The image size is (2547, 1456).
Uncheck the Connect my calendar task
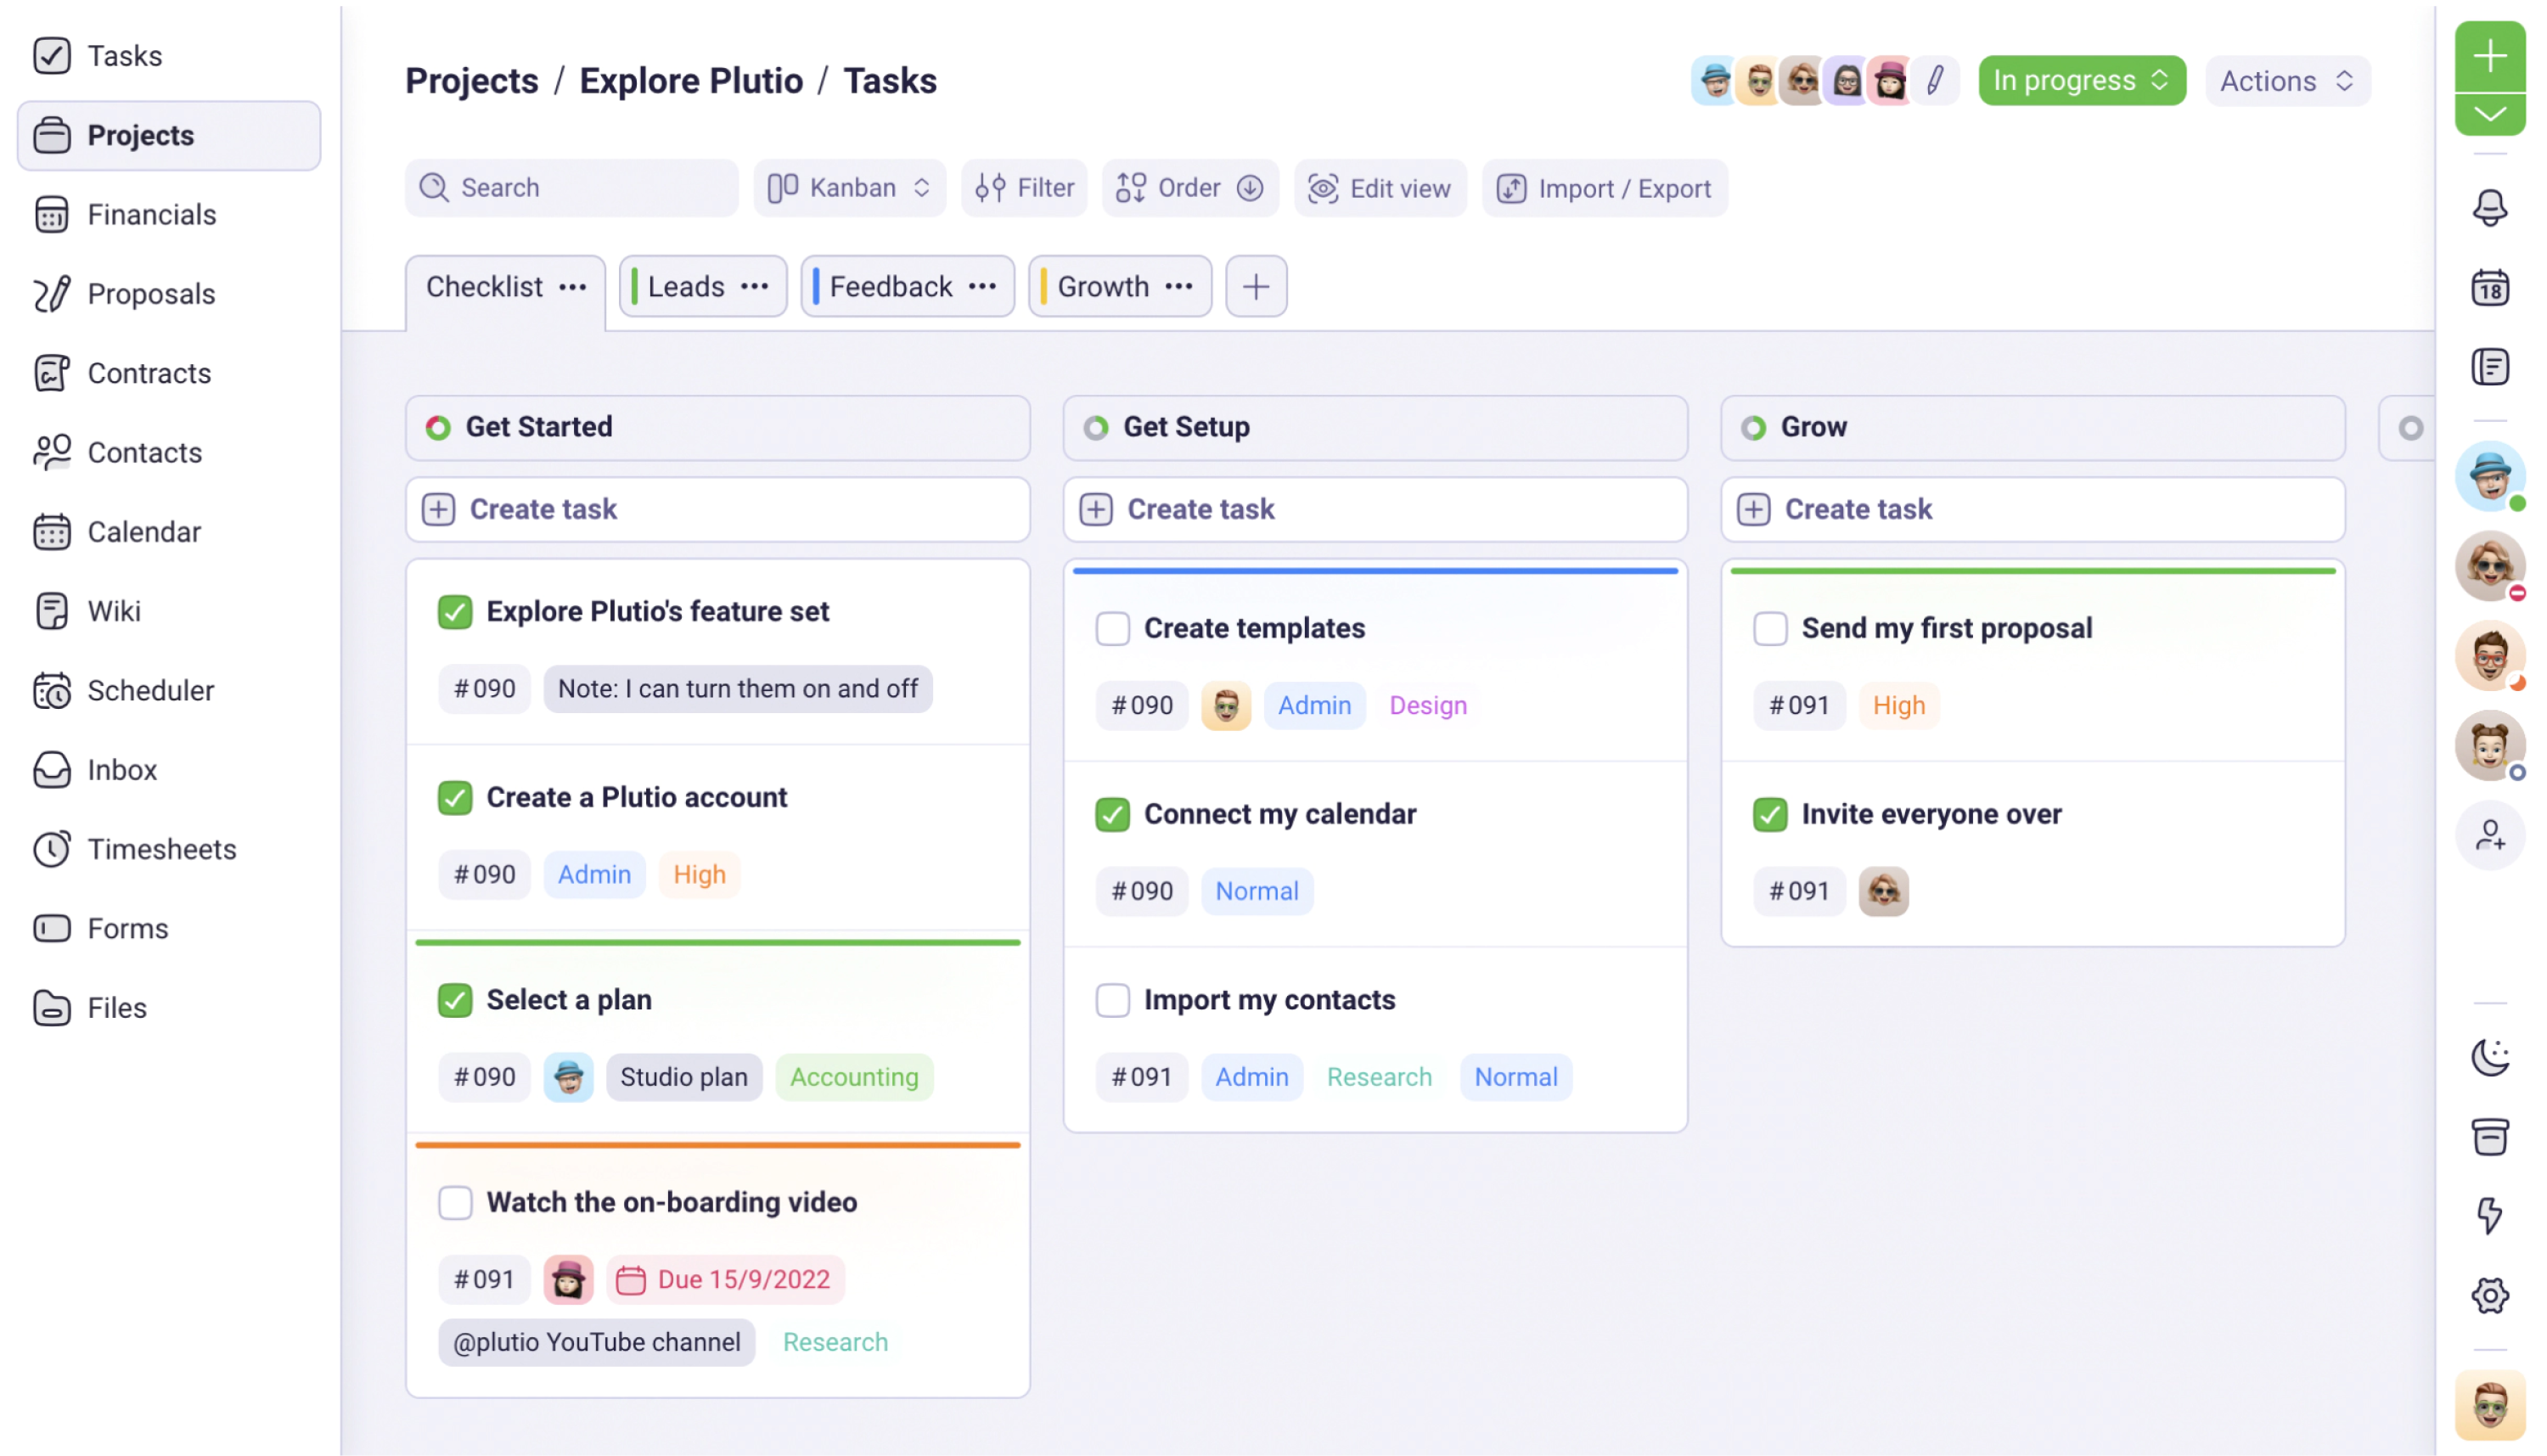1112,814
